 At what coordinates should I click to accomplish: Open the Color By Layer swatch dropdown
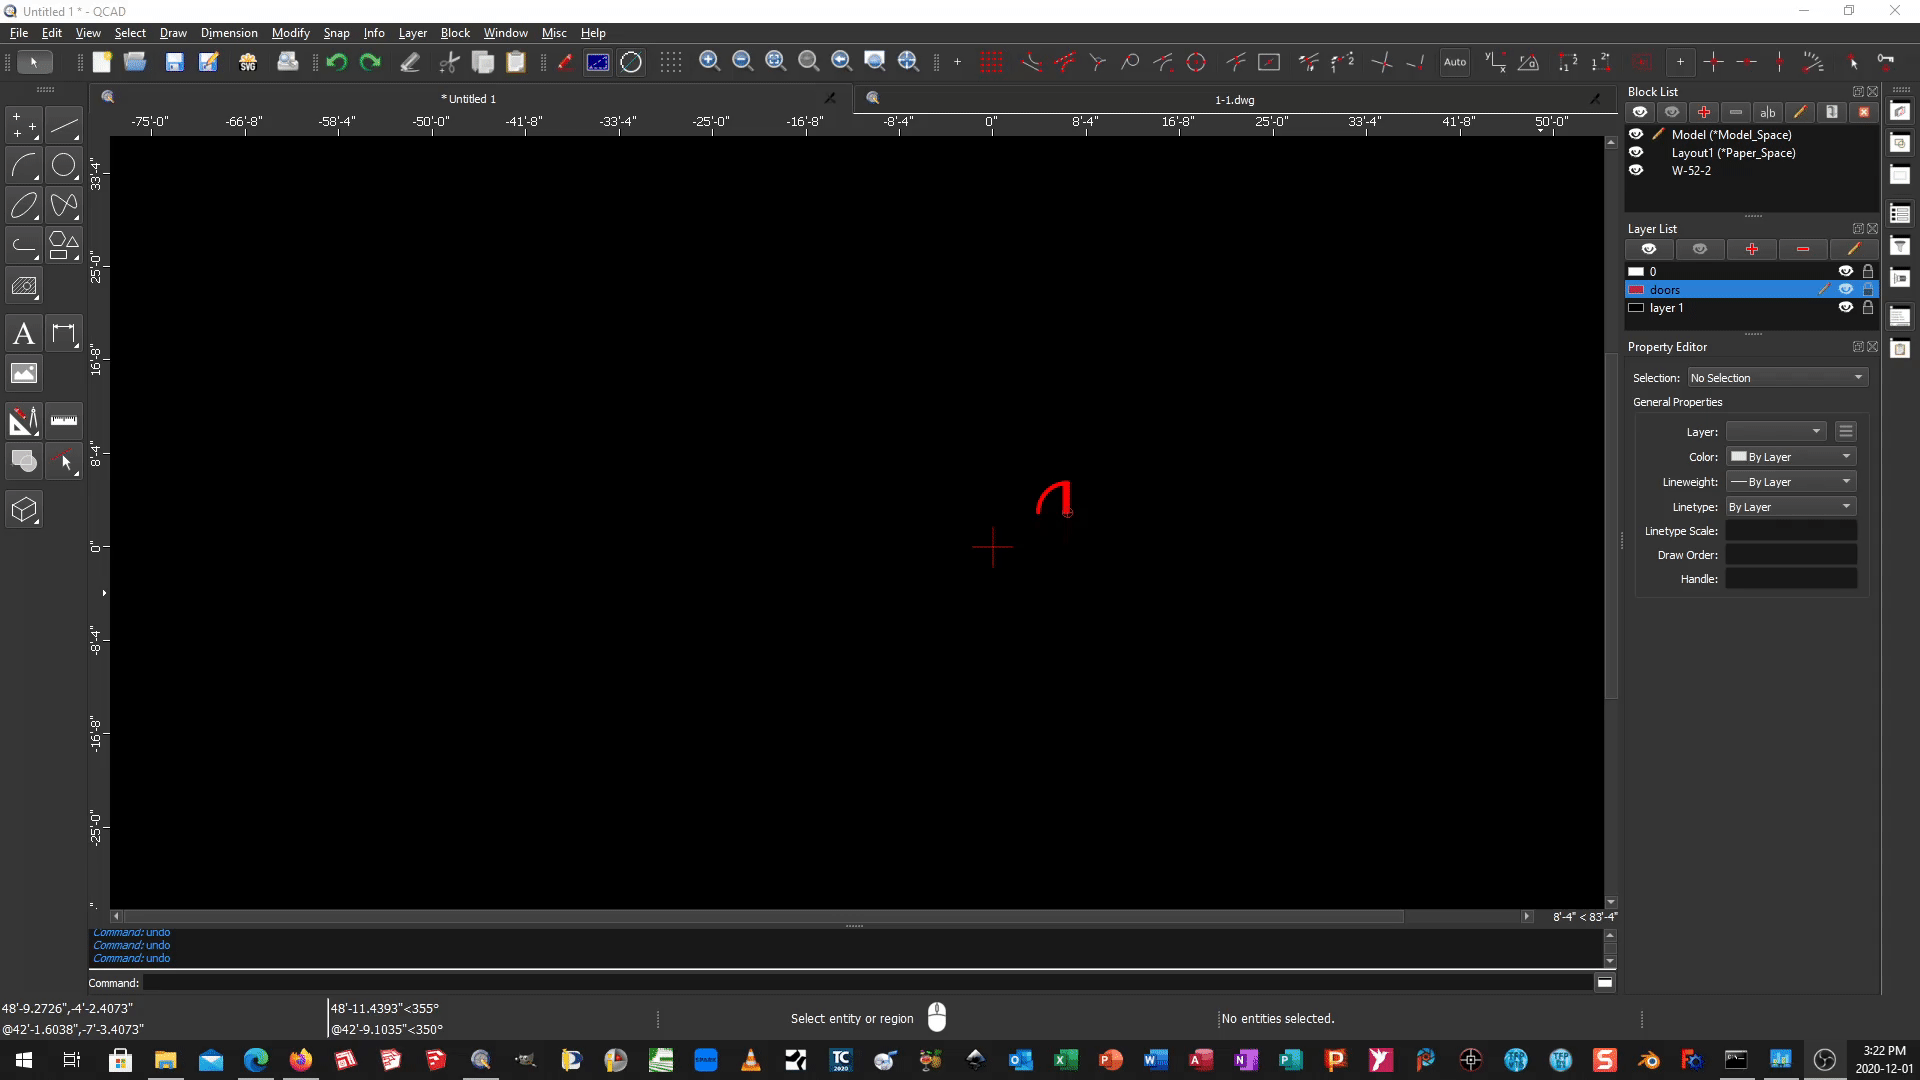tap(1790, 456)
